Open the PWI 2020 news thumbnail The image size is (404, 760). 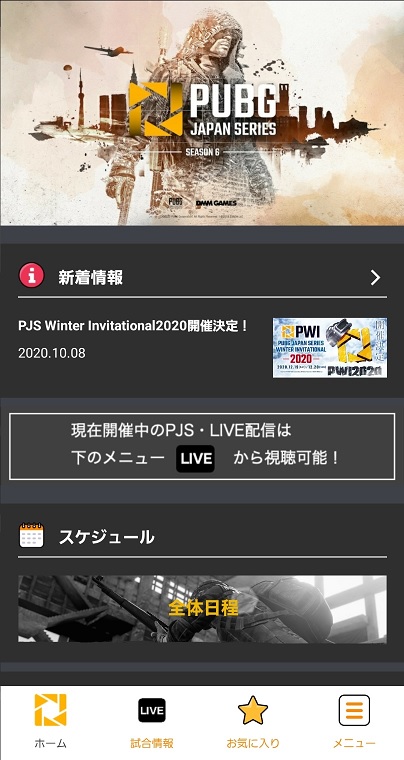330,348
